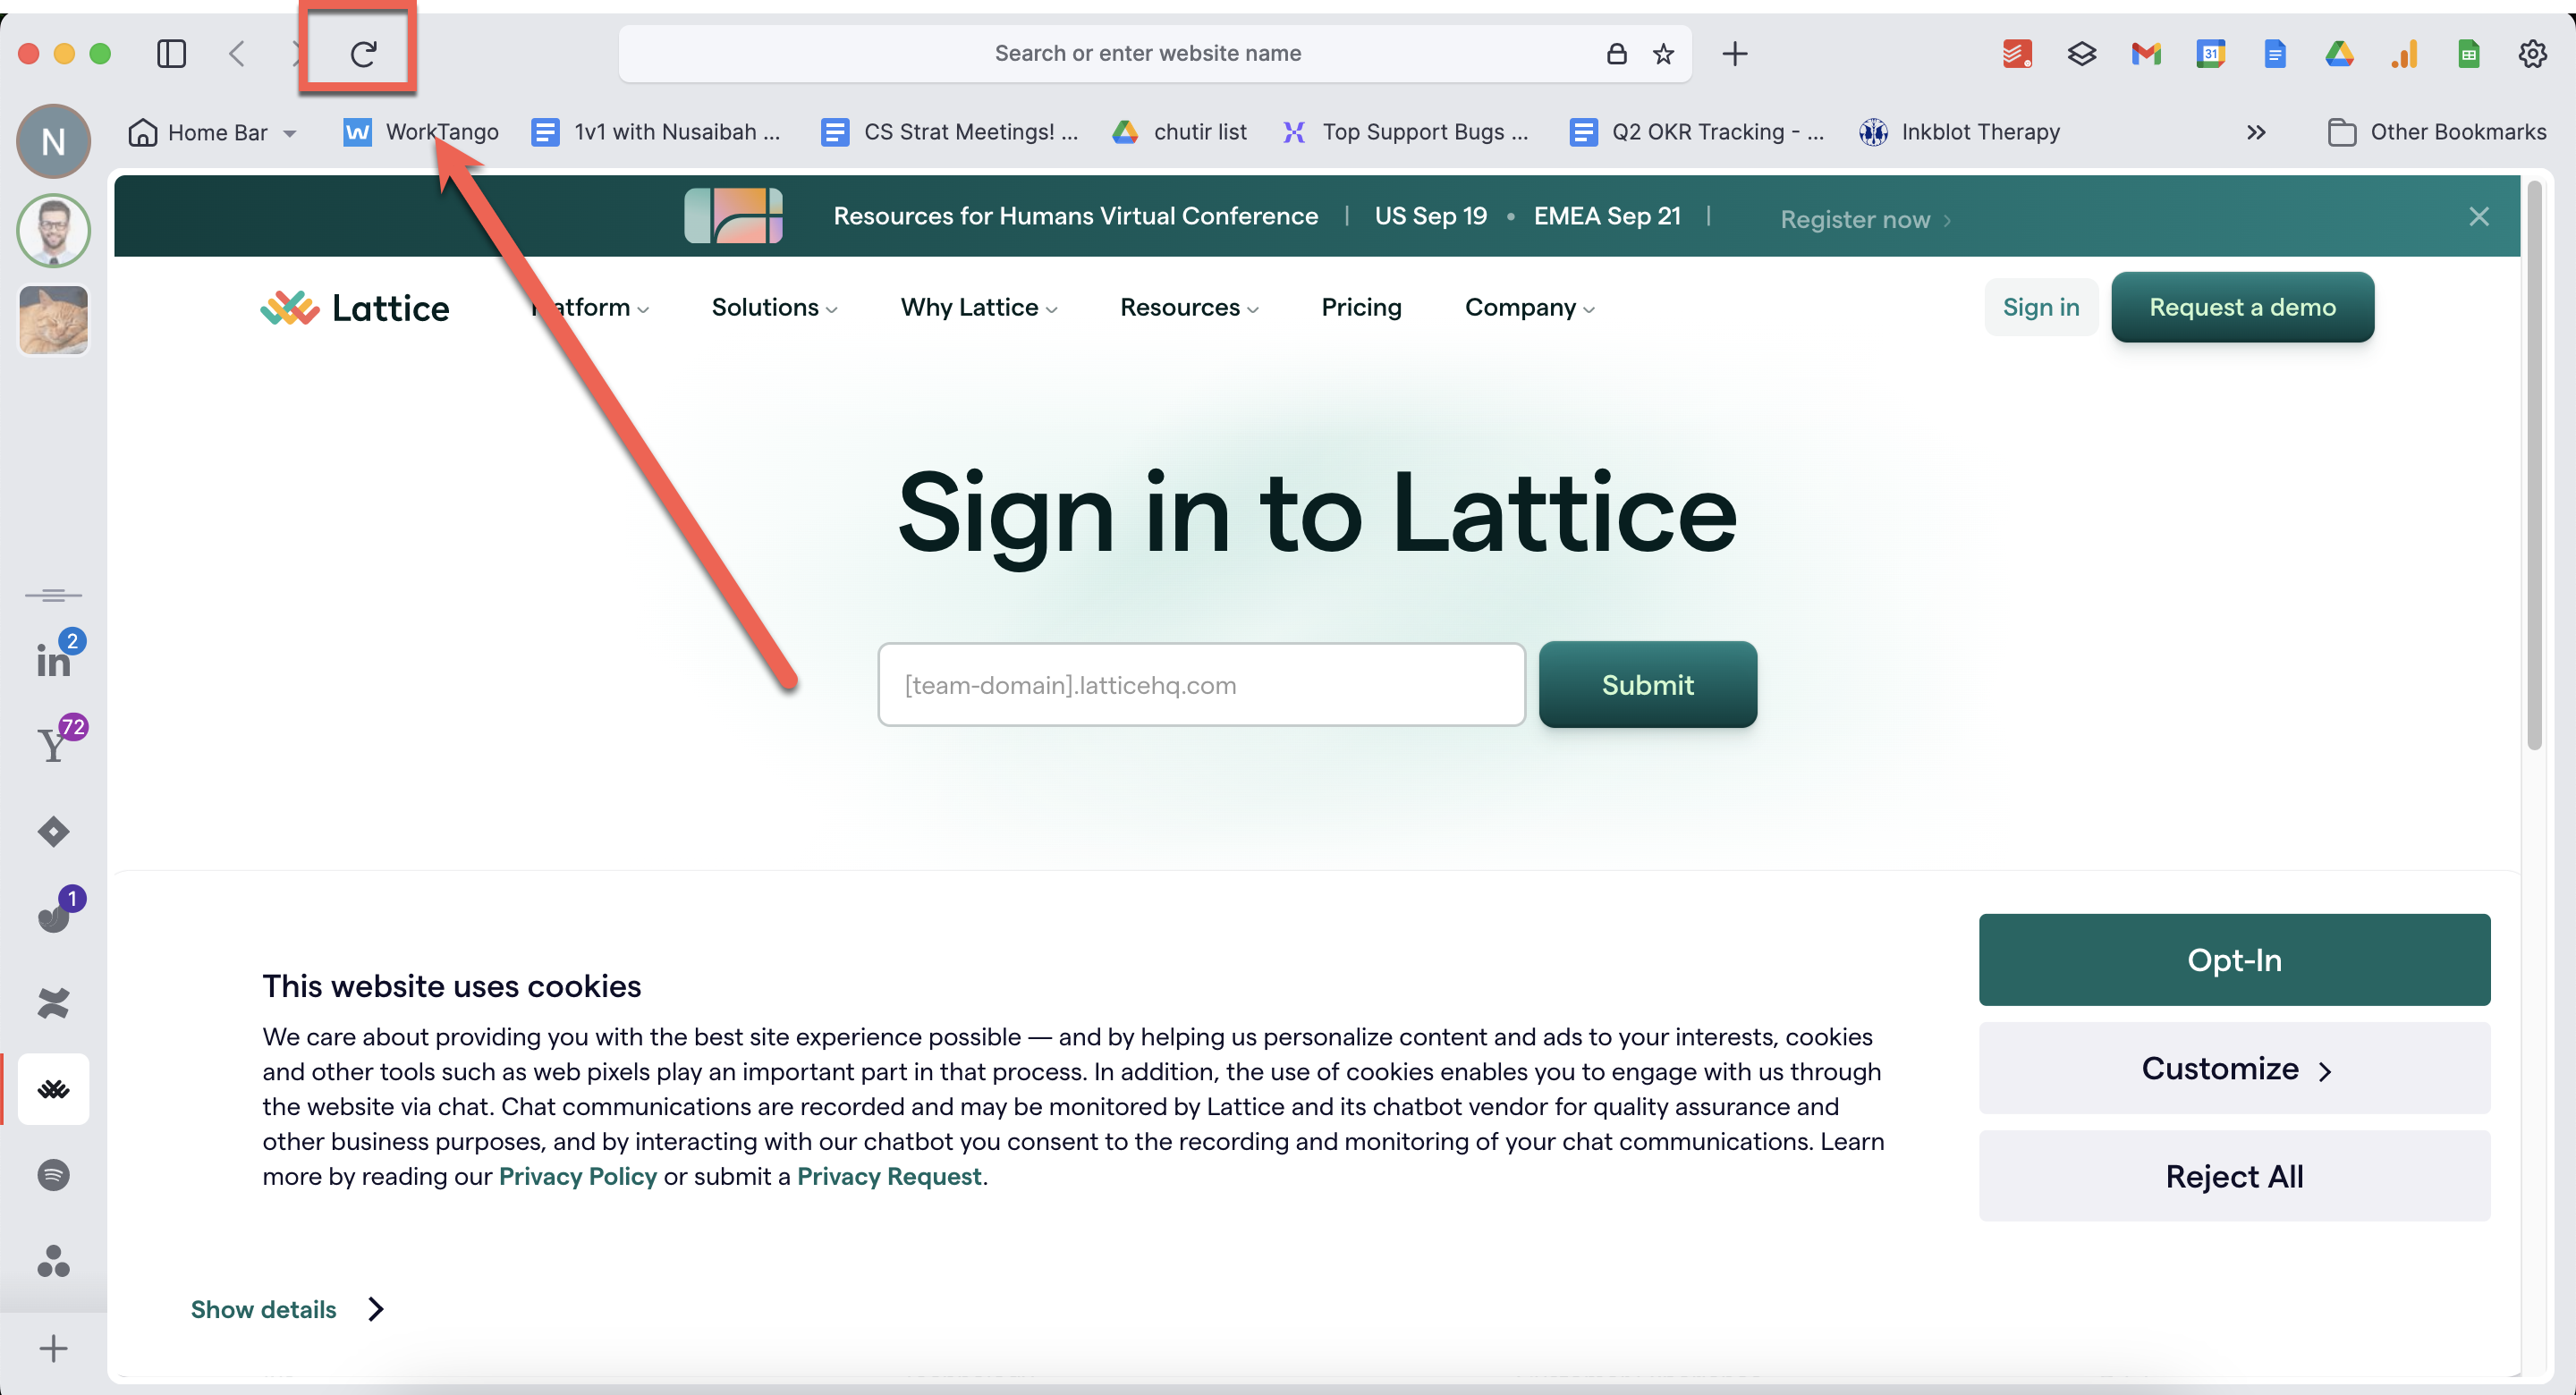Open the CS Strat Meetings bookmark
The height and width of the screenshot is (1395, 2576).
pos(949,132)
